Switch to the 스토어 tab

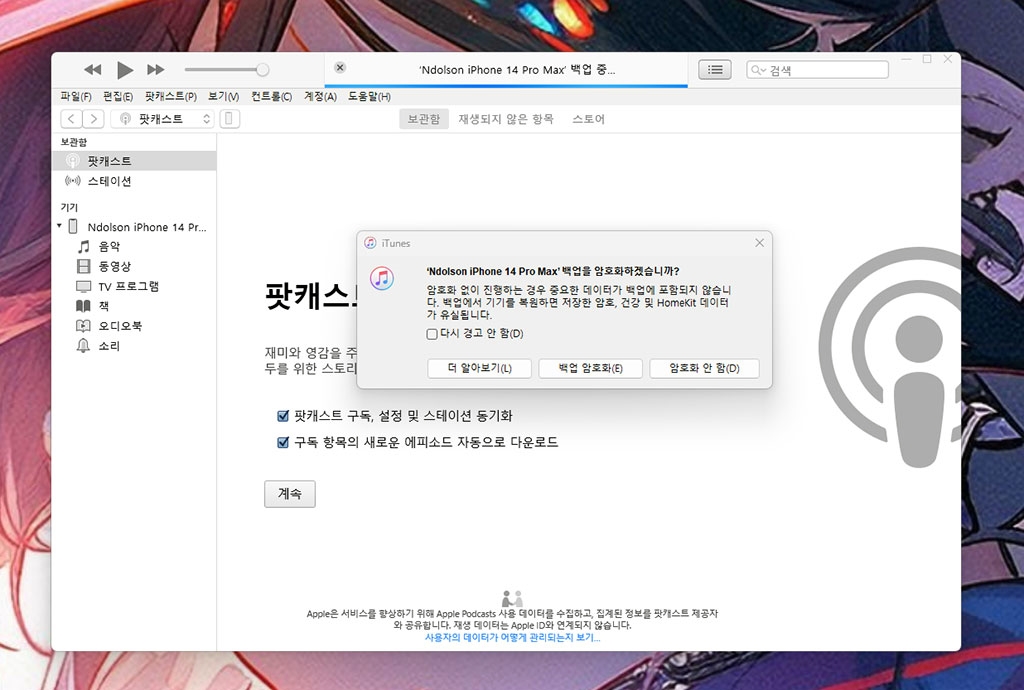point(588,119)
